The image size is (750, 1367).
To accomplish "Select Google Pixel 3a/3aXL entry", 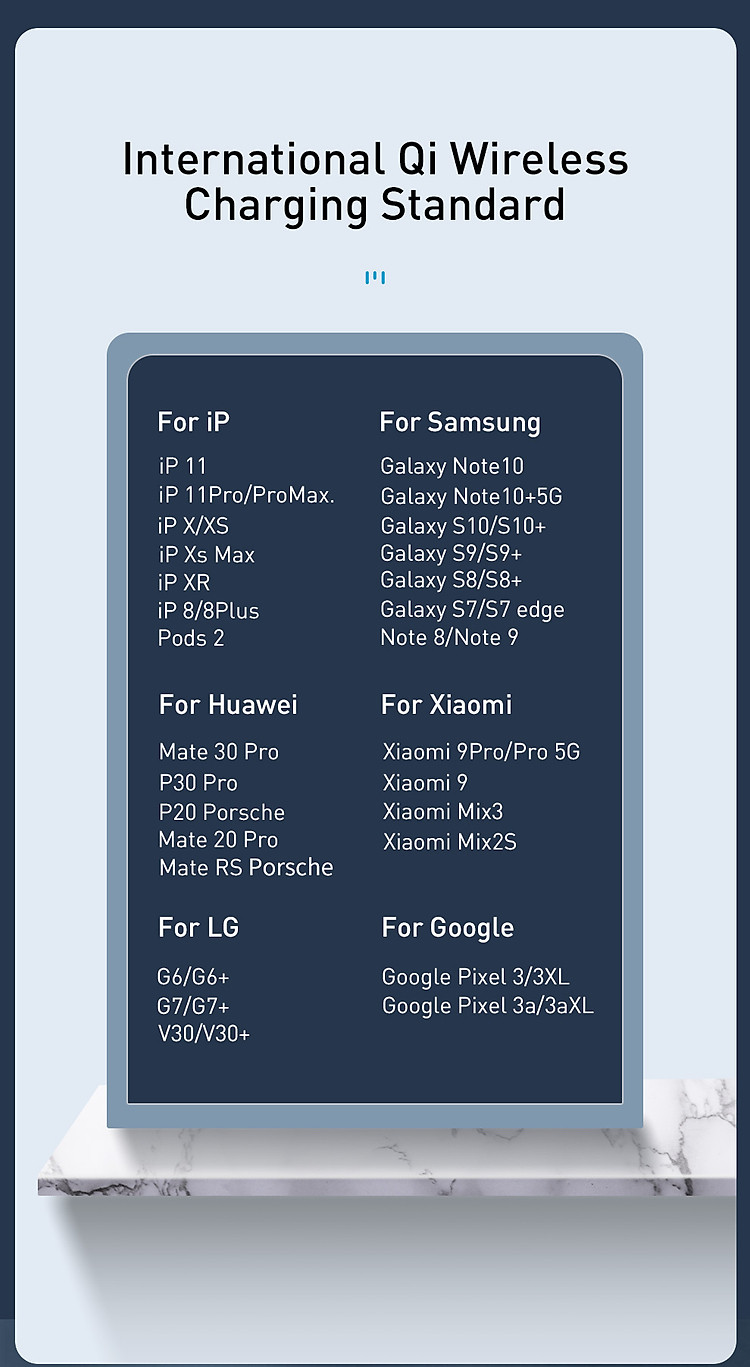I will click(488, 1005).
